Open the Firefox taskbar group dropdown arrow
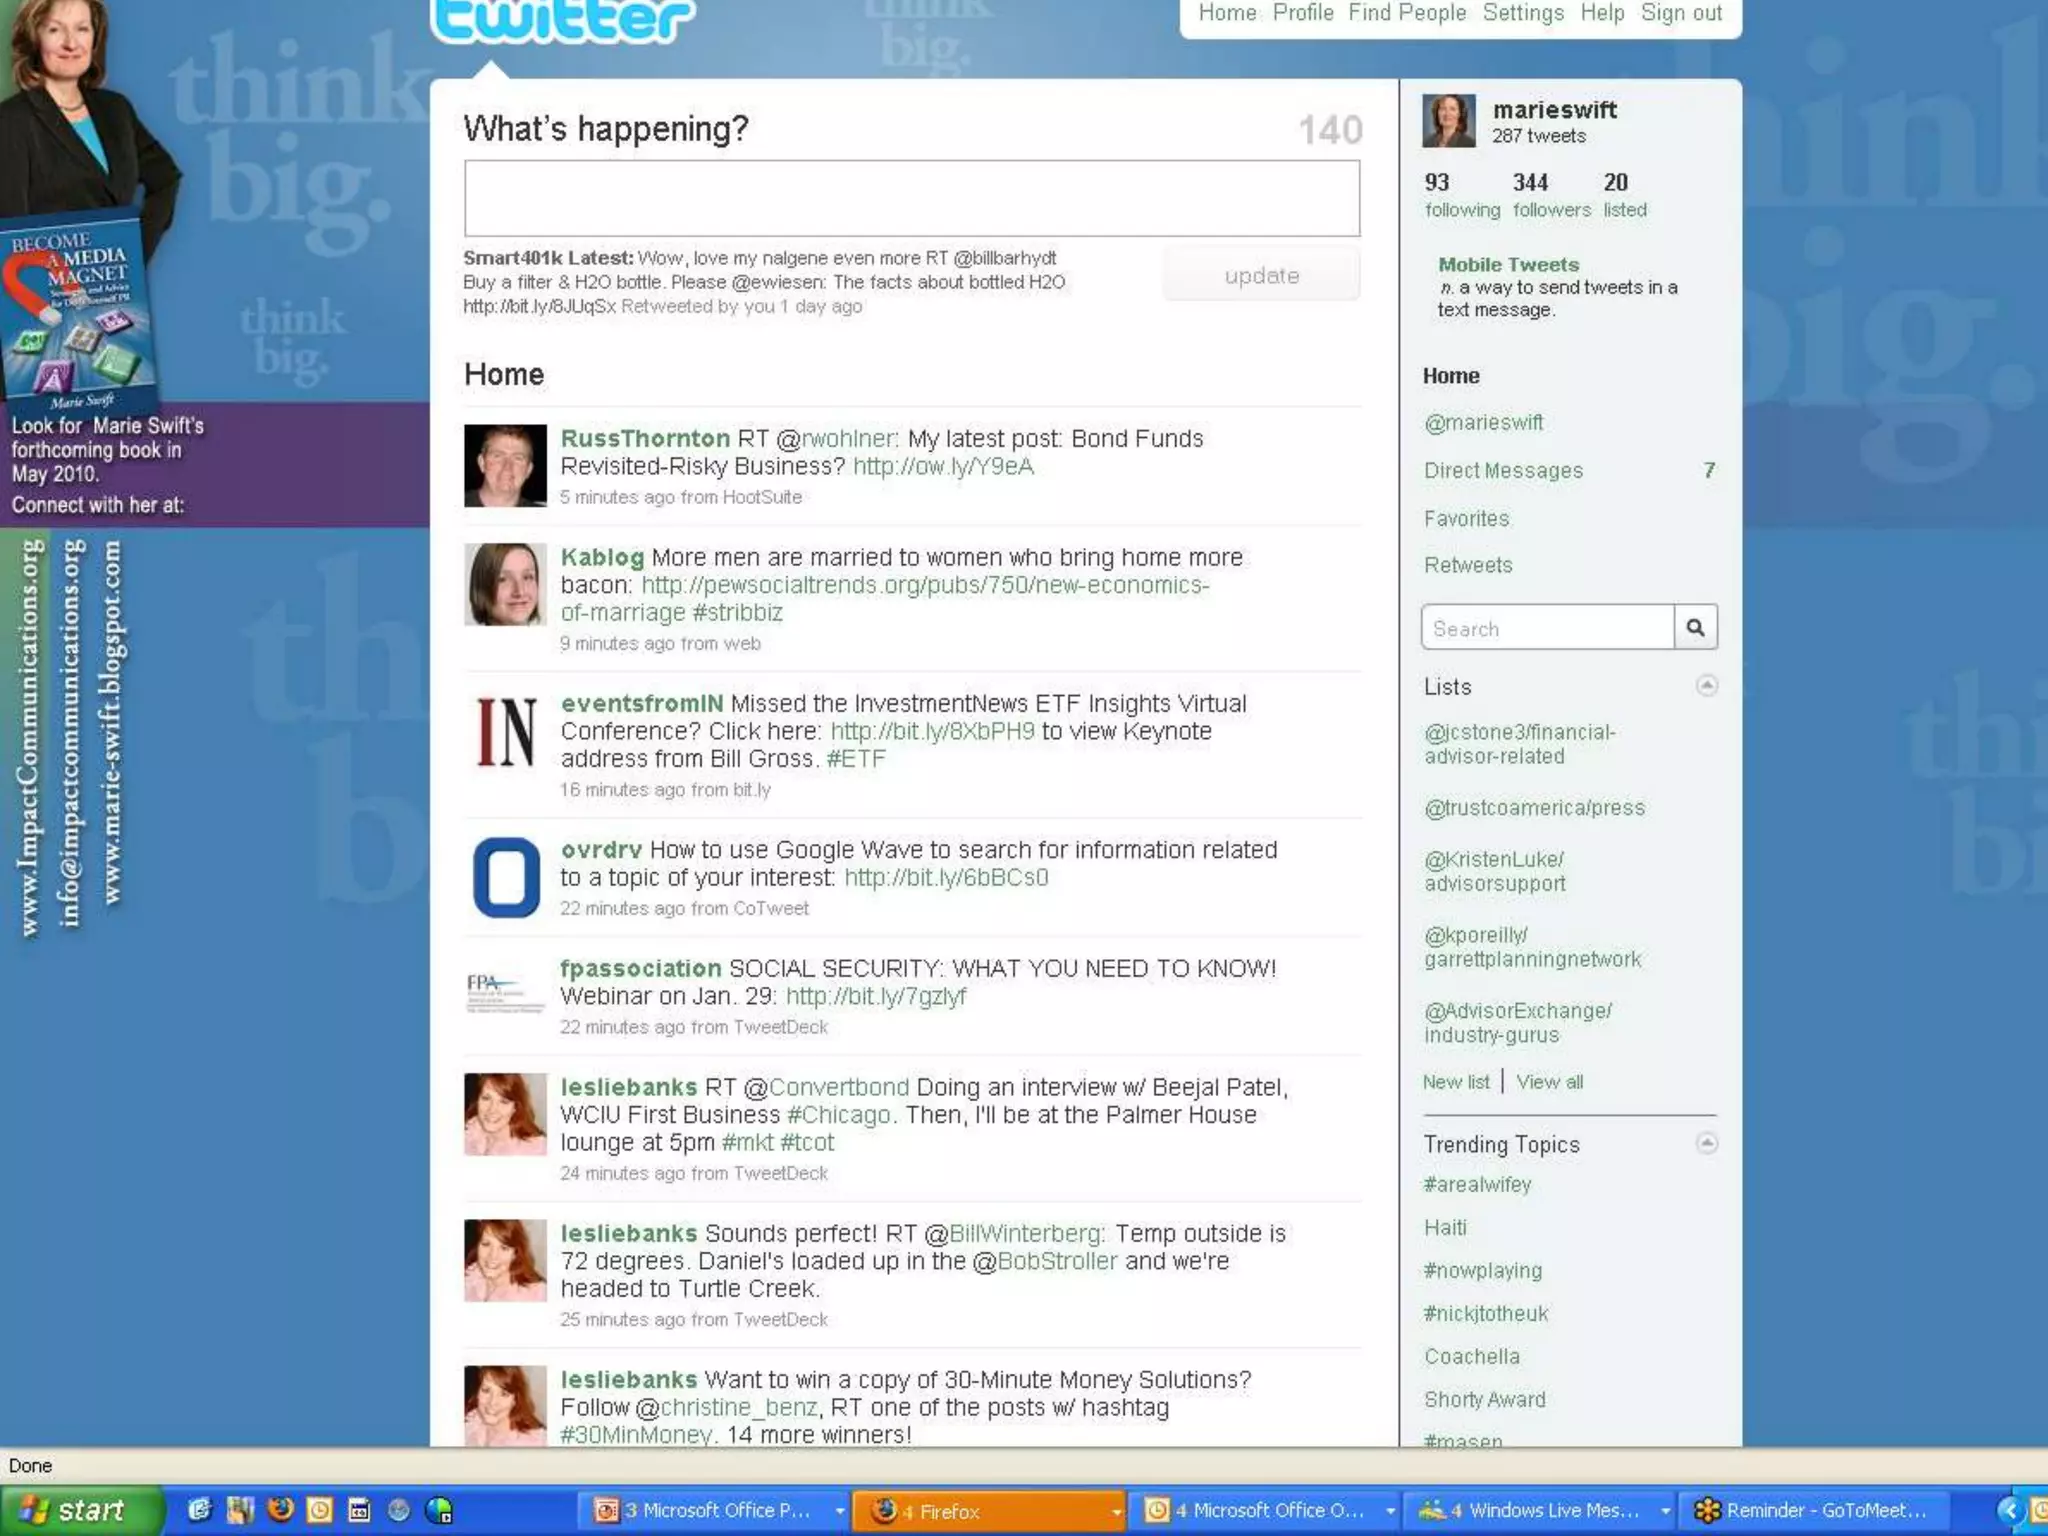 pyautogui.click(x=1115, y=1511)
